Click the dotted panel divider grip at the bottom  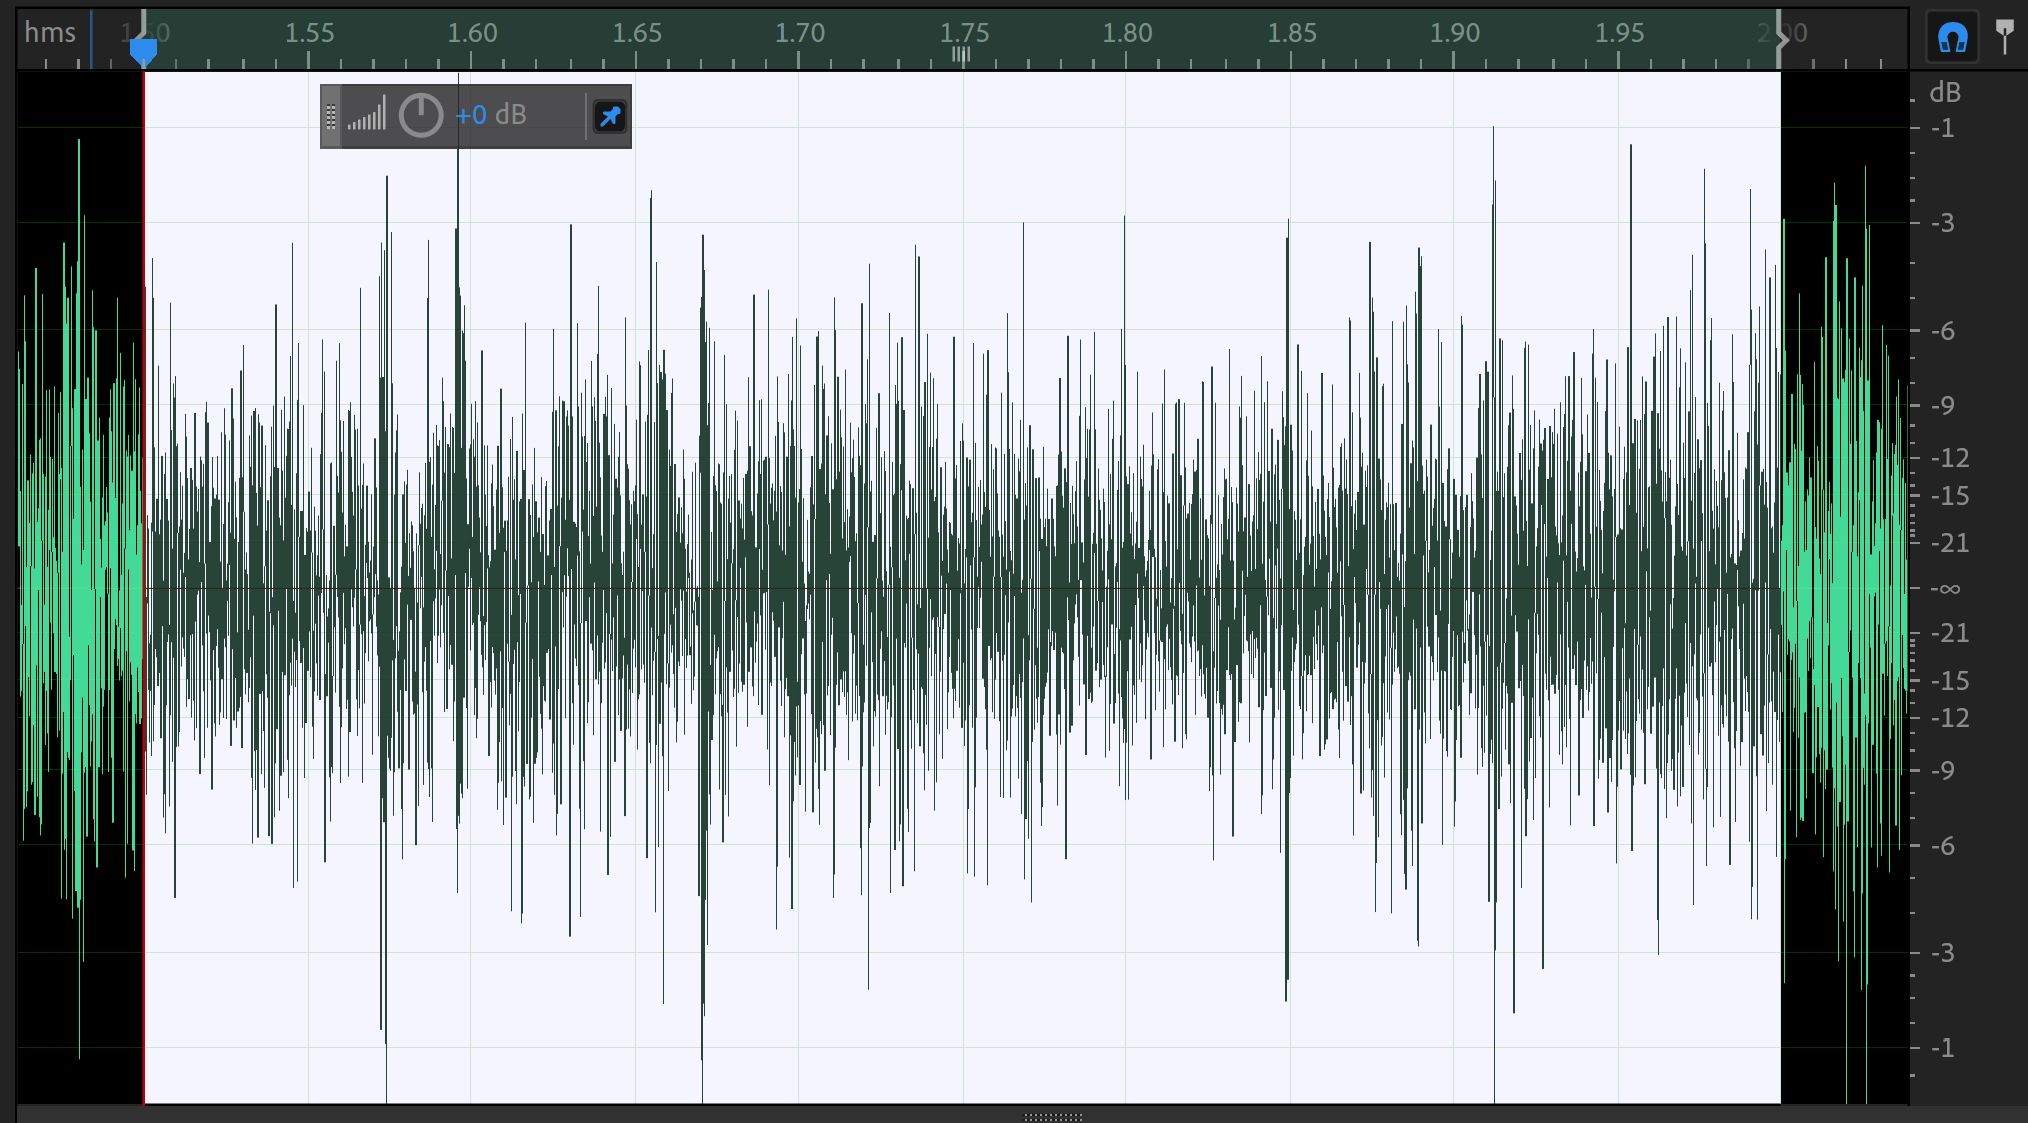[x=1053, y=1116]
